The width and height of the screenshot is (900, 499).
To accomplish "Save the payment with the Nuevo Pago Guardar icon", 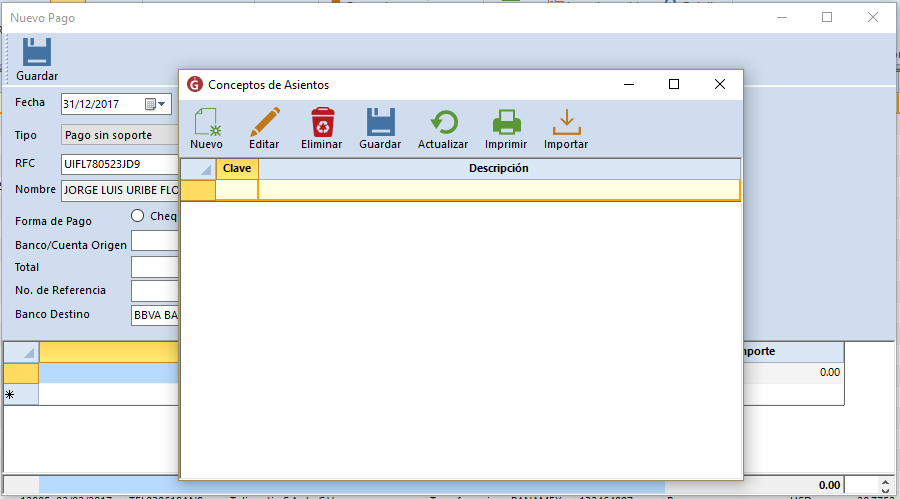I will pyautogui.click(x=37, y=59).
